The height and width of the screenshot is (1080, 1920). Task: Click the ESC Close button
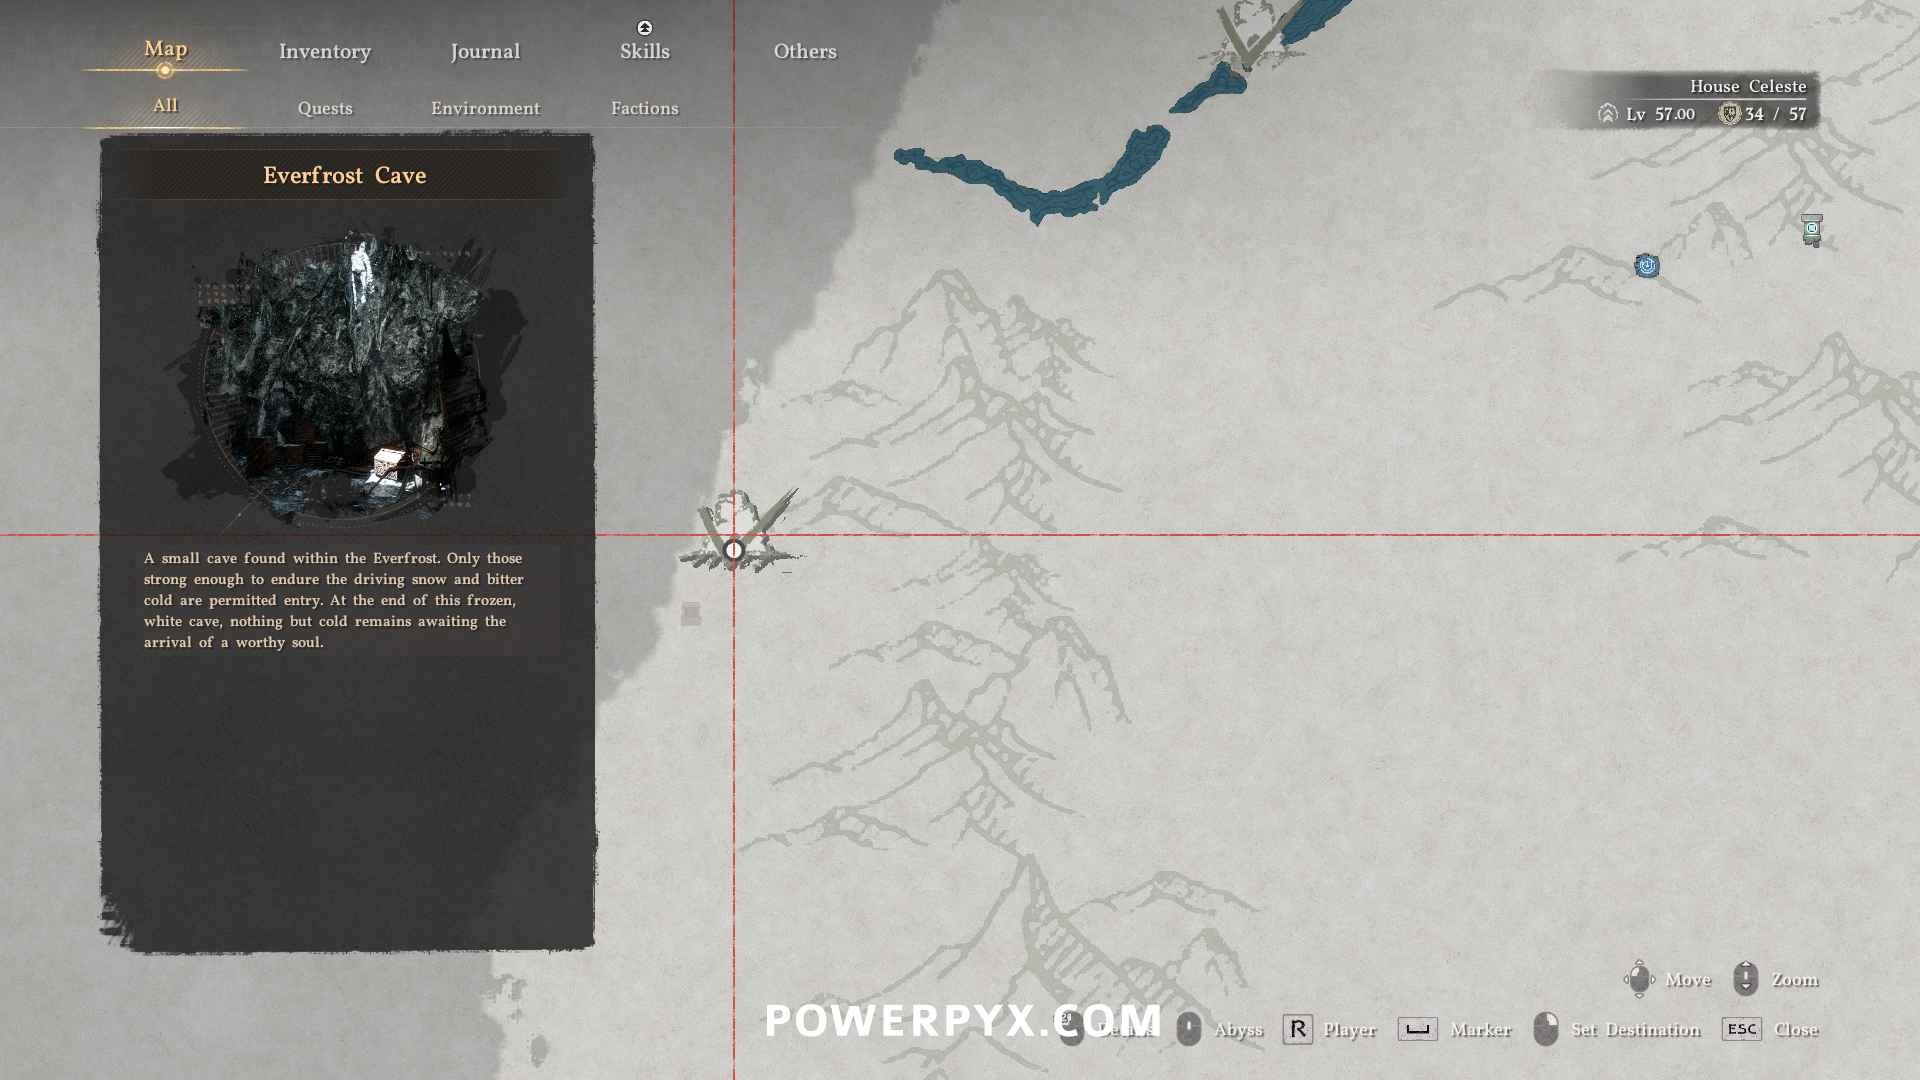pyautogui.click(x=1741, y=1029)
